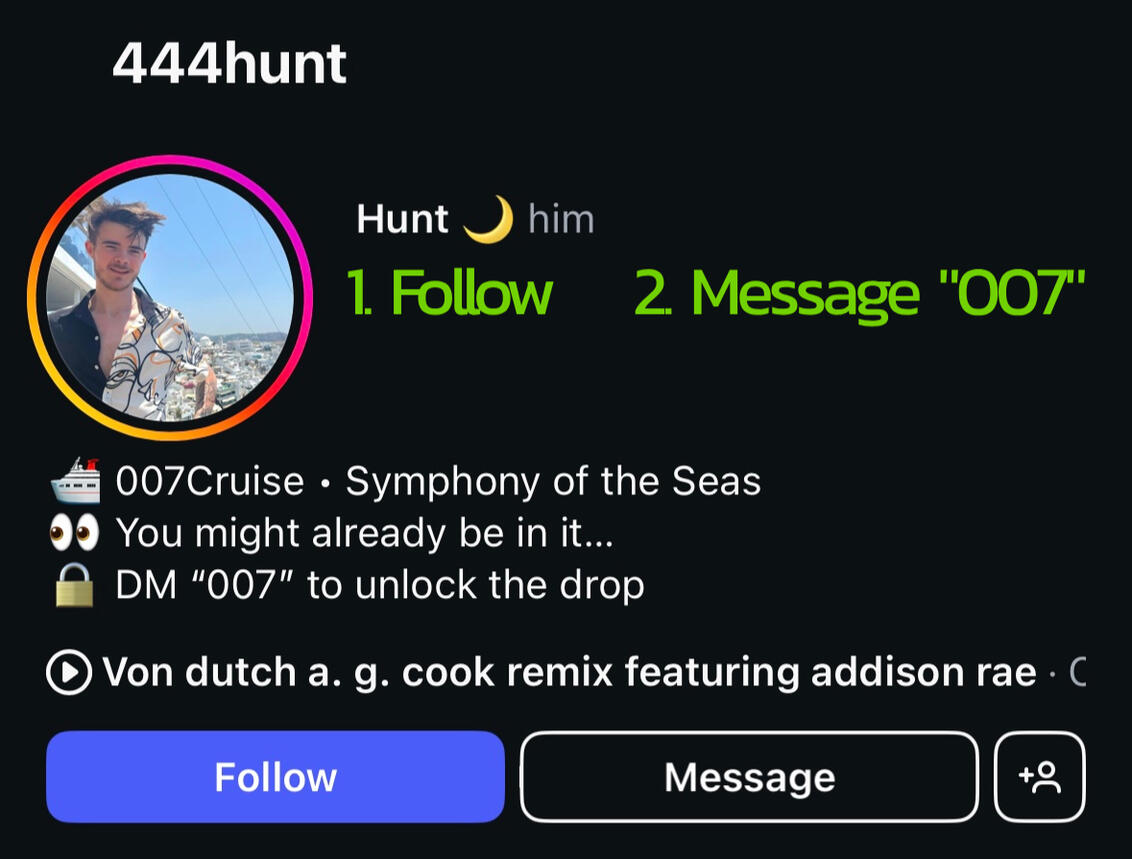This screenshot has height=859, width=1132.
Task: Click the 'DM "007" to unlock the drop' line
Action: (379, 585)
